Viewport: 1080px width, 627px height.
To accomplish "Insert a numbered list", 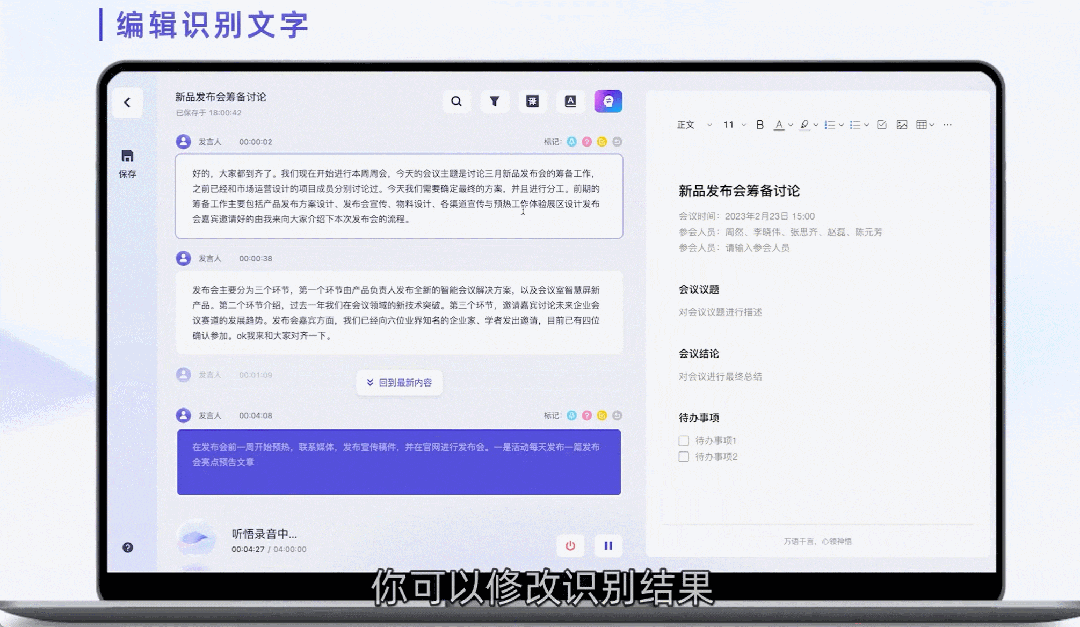I will (830, 125).
